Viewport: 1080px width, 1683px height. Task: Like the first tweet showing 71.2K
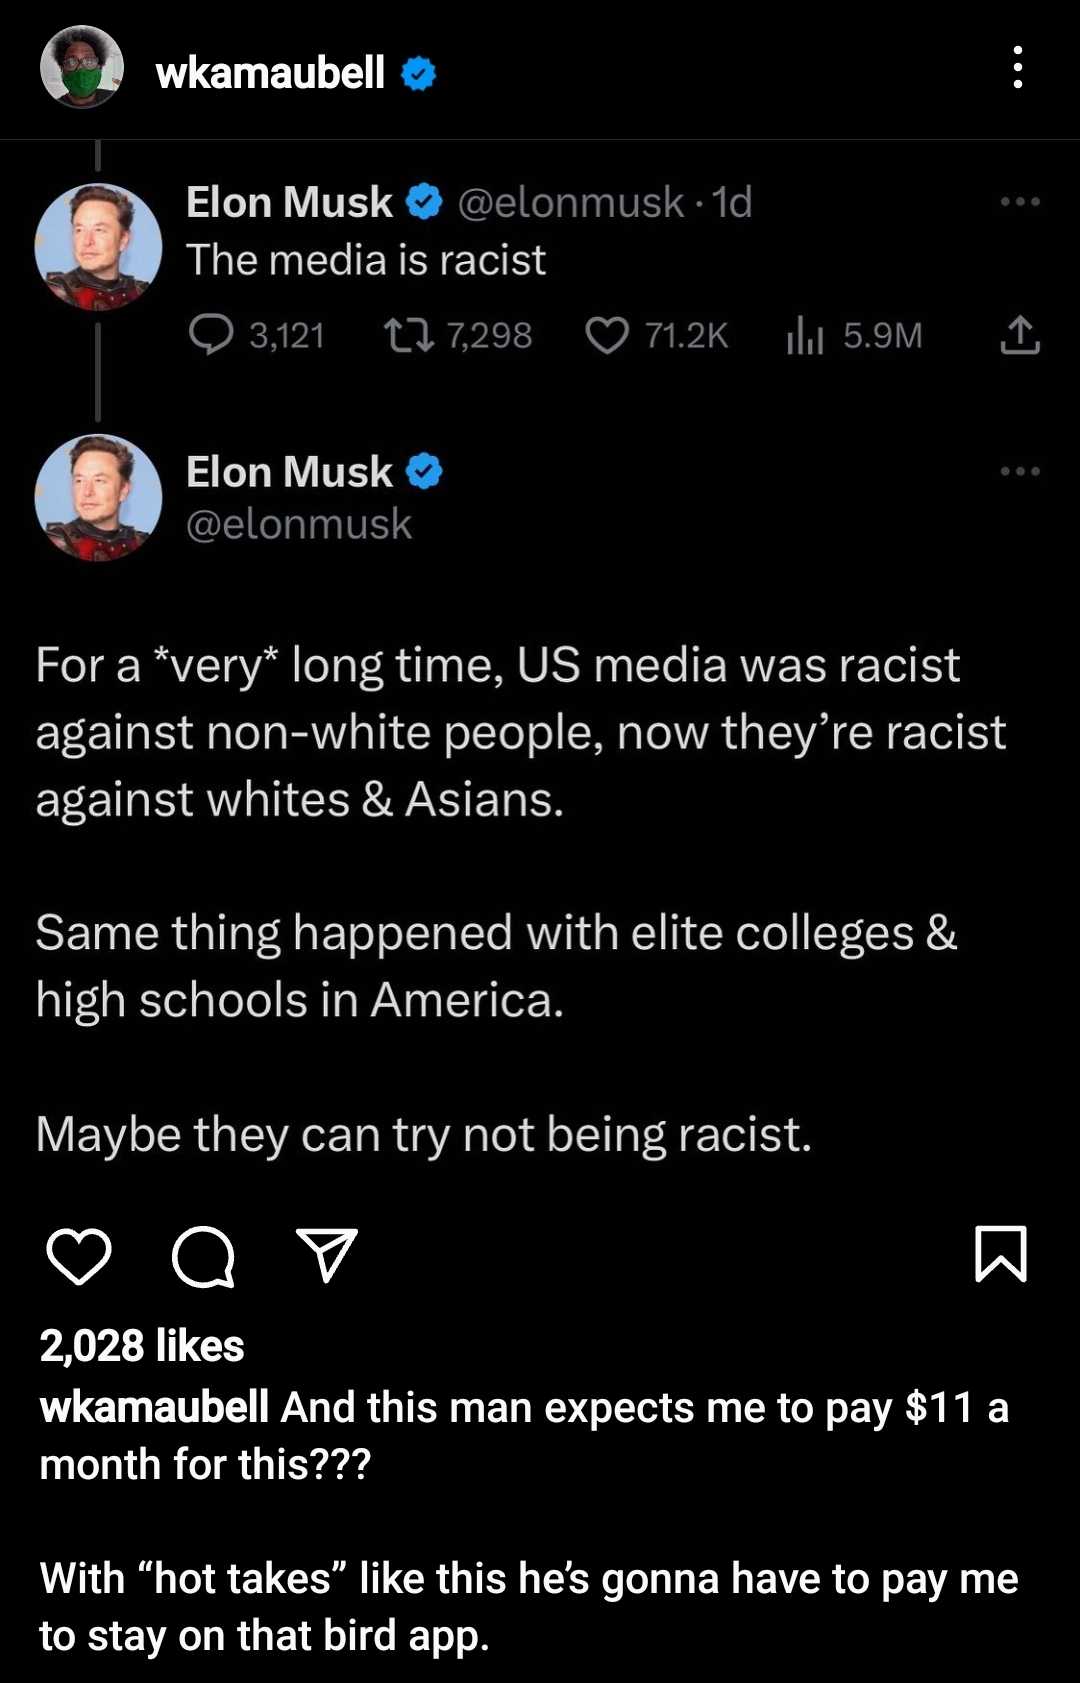coord(606,335)
